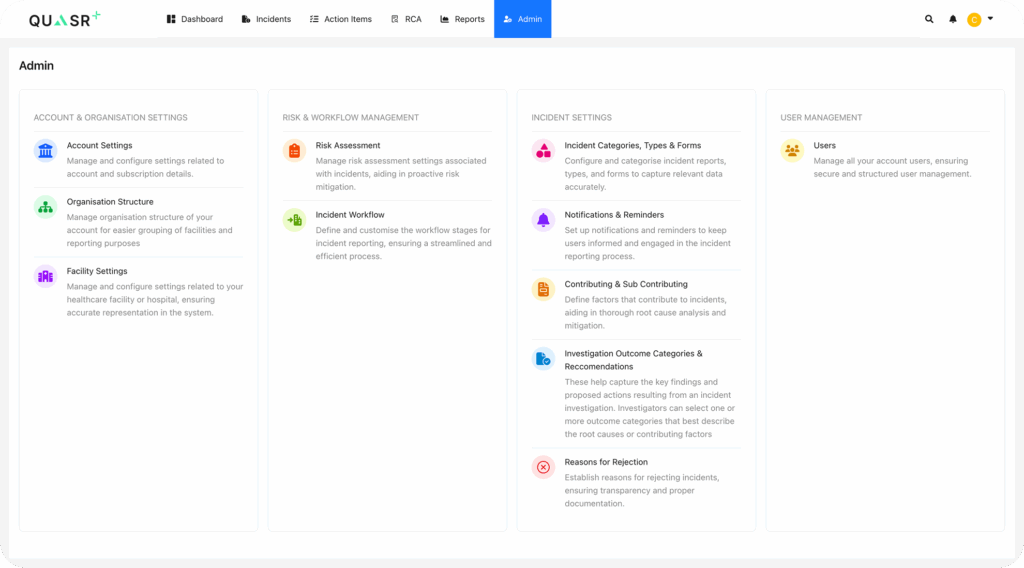This screenshot has height=568, width=1024.
Task: Expand the user profile dropdown arrow
Action: [990, 18]
